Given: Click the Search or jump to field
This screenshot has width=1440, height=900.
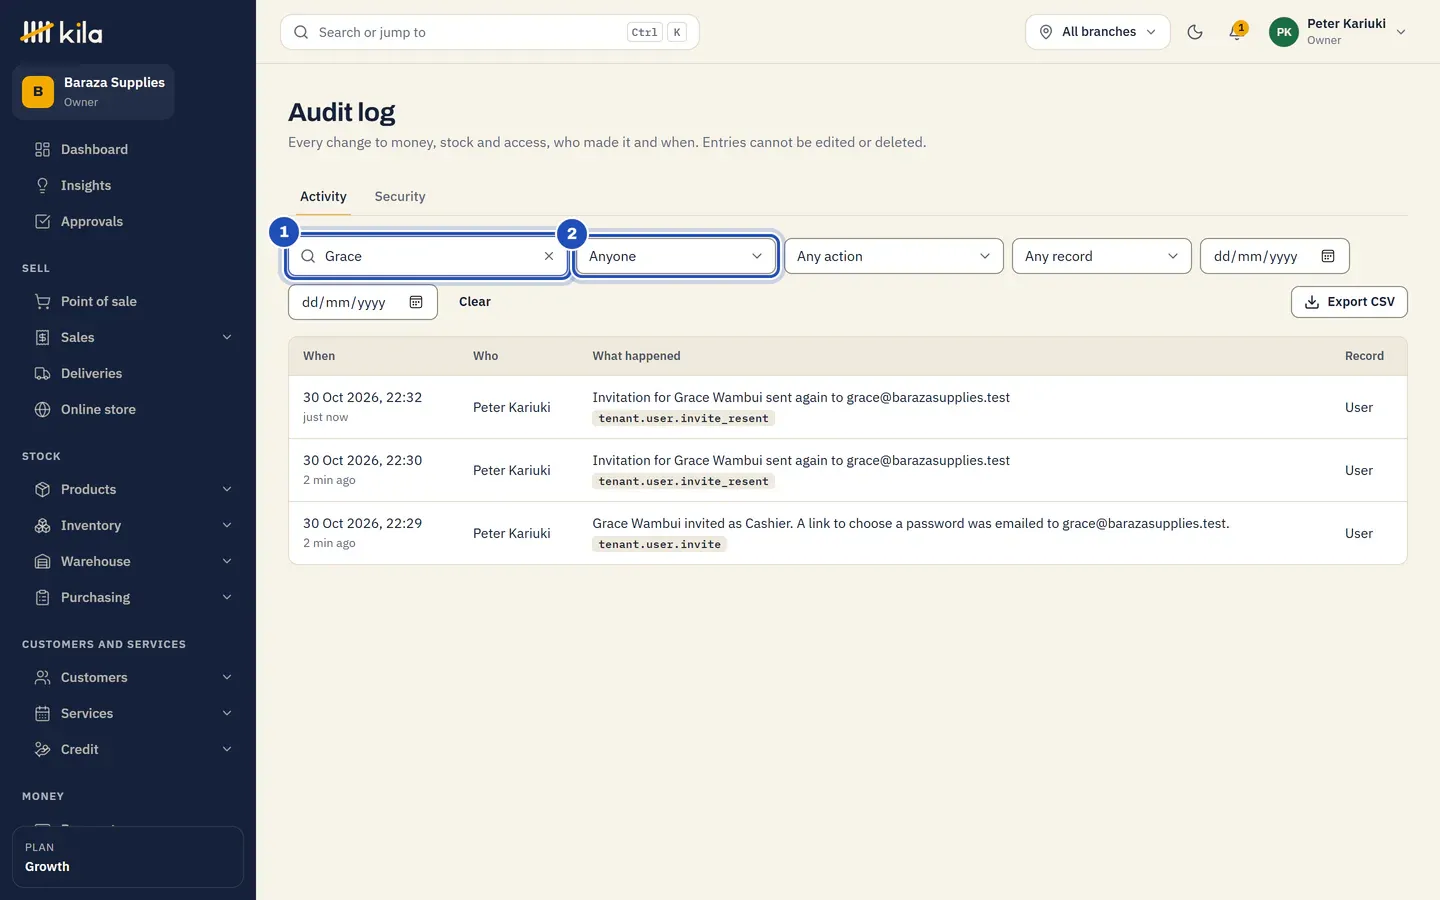Looking at the screenshot, I should click(x=490, y=32).
